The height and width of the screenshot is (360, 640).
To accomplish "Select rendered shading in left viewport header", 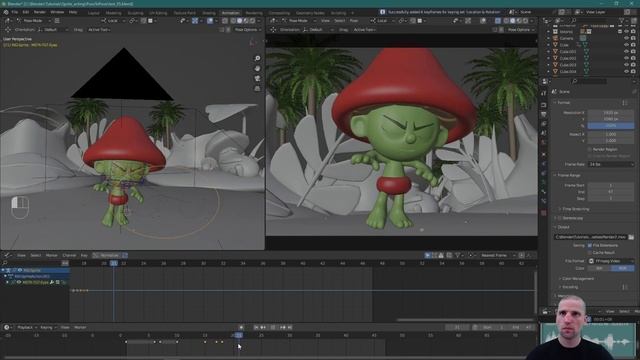I will point(253,20).
